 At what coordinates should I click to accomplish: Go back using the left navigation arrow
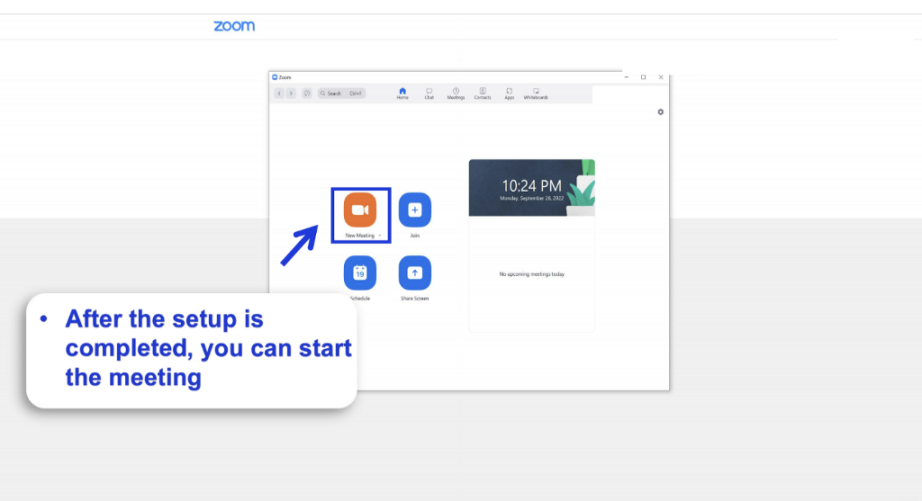(280, 93)
